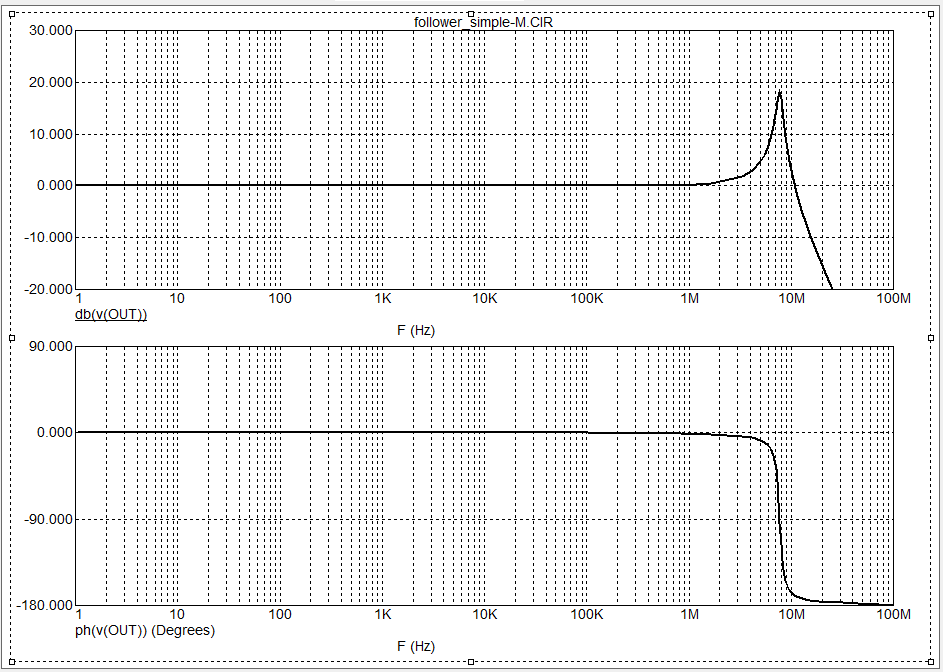The image size is (943, 672).
Task: Click the F (Hz) label under the phase plot
Action: pos(416,646)
